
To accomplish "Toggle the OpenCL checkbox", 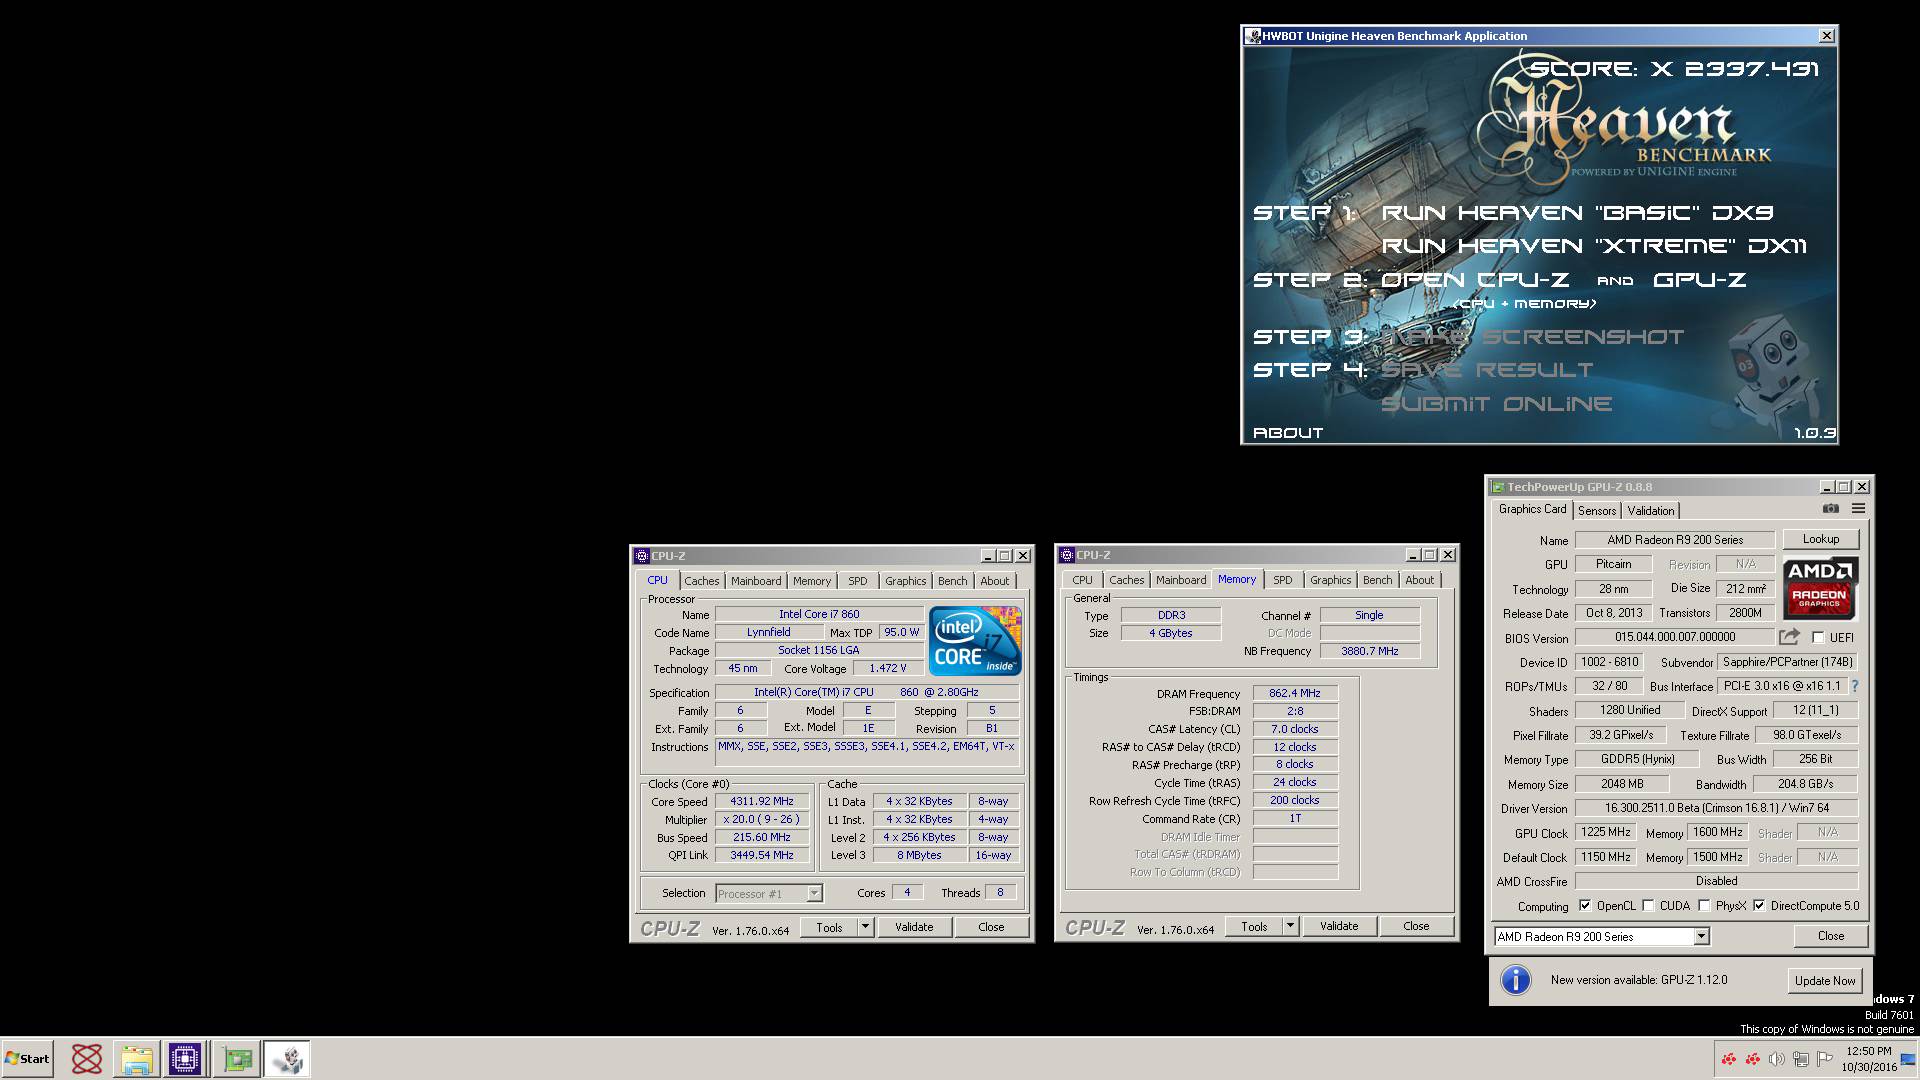I will coord(1585,906).
